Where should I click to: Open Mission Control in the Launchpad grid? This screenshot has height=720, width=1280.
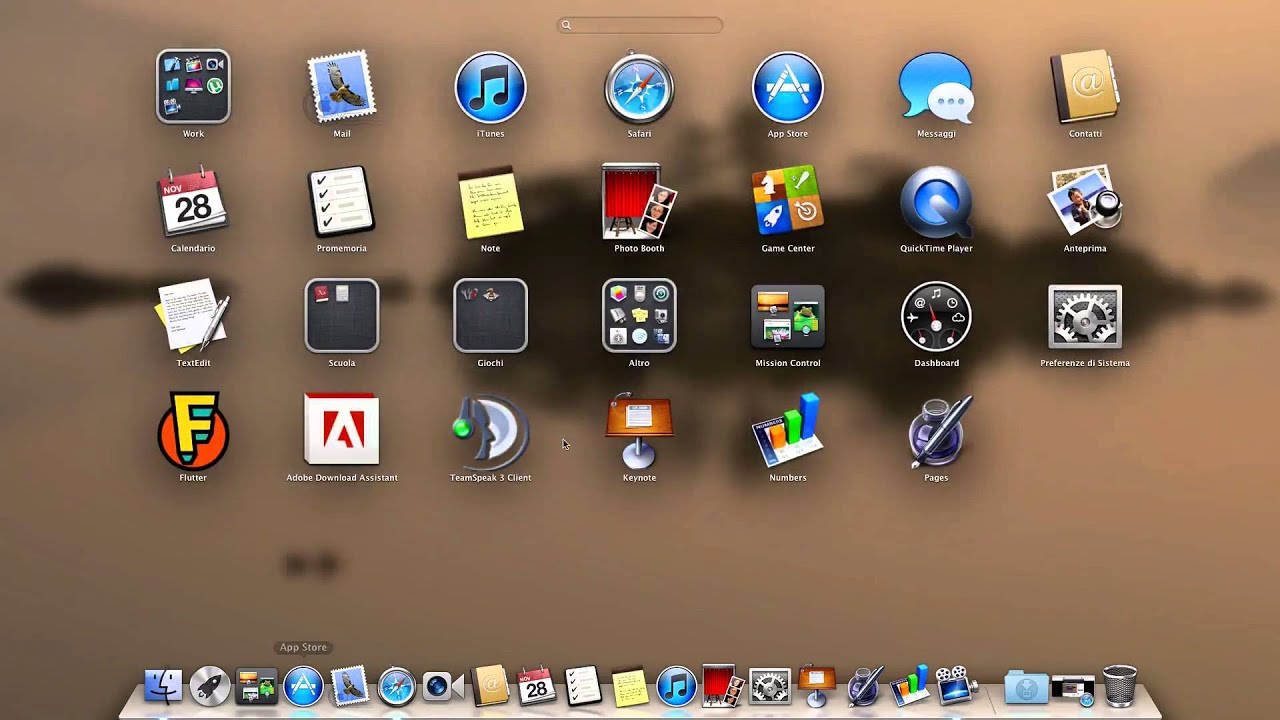pyautogui.click(x=788, y=317)
